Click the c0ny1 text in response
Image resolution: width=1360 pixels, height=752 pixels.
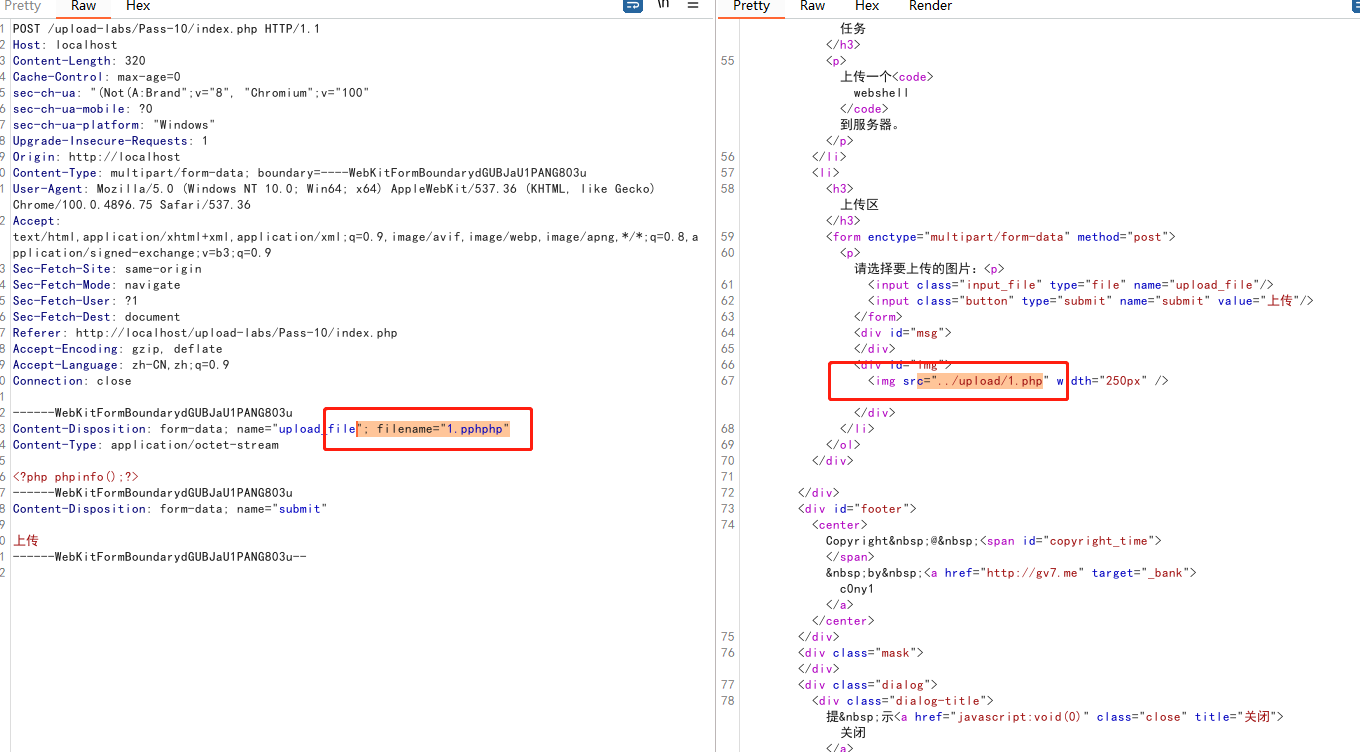857,589
